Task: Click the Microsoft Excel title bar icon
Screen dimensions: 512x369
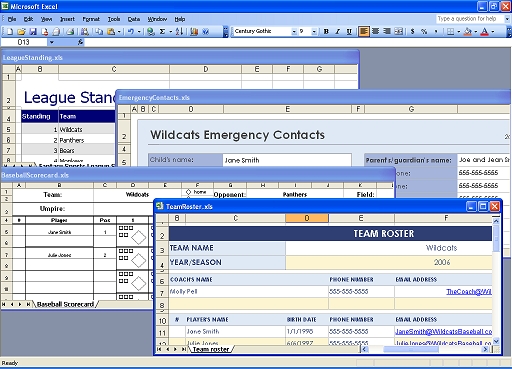Action: 5,6
